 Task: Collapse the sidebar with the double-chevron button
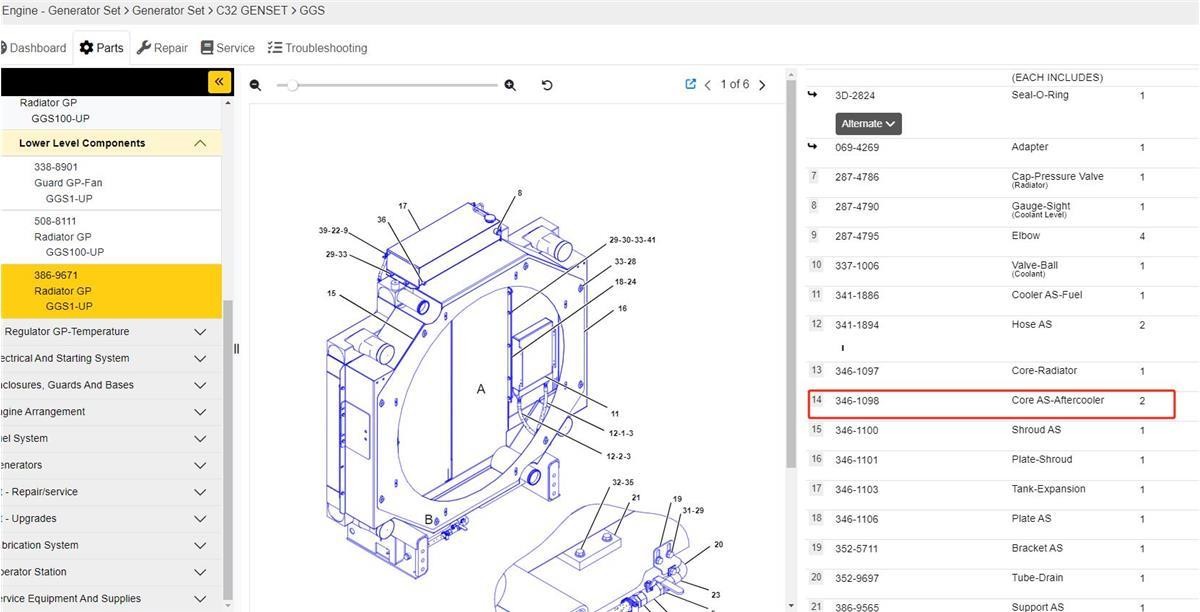coord(219,82)
